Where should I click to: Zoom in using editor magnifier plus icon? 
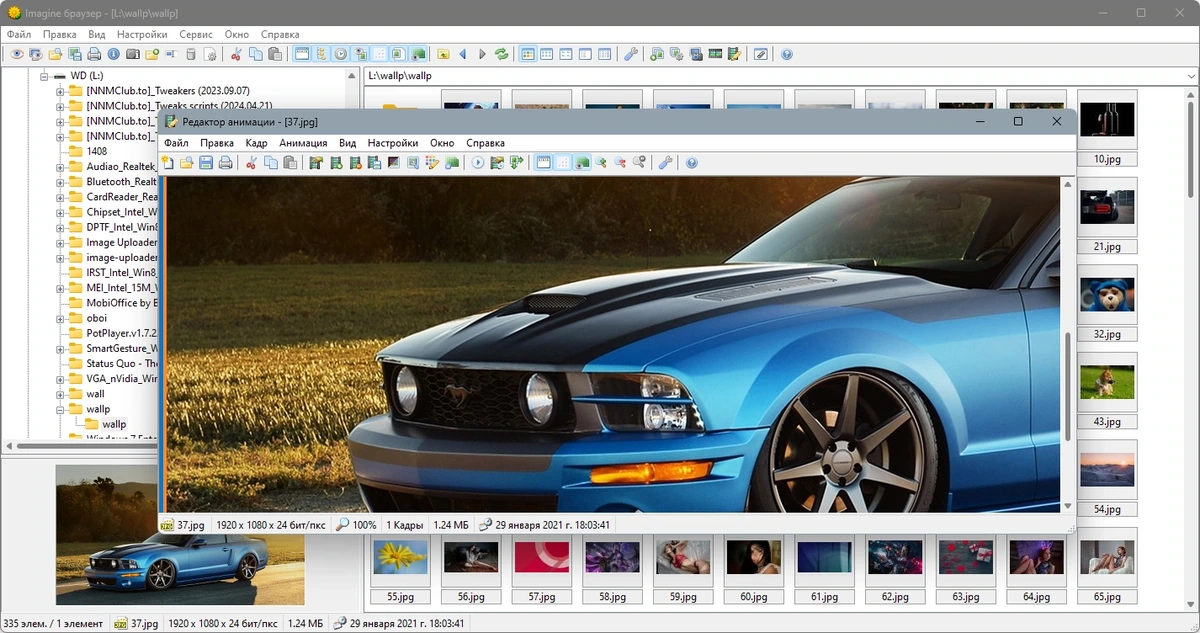click(601, 162)
